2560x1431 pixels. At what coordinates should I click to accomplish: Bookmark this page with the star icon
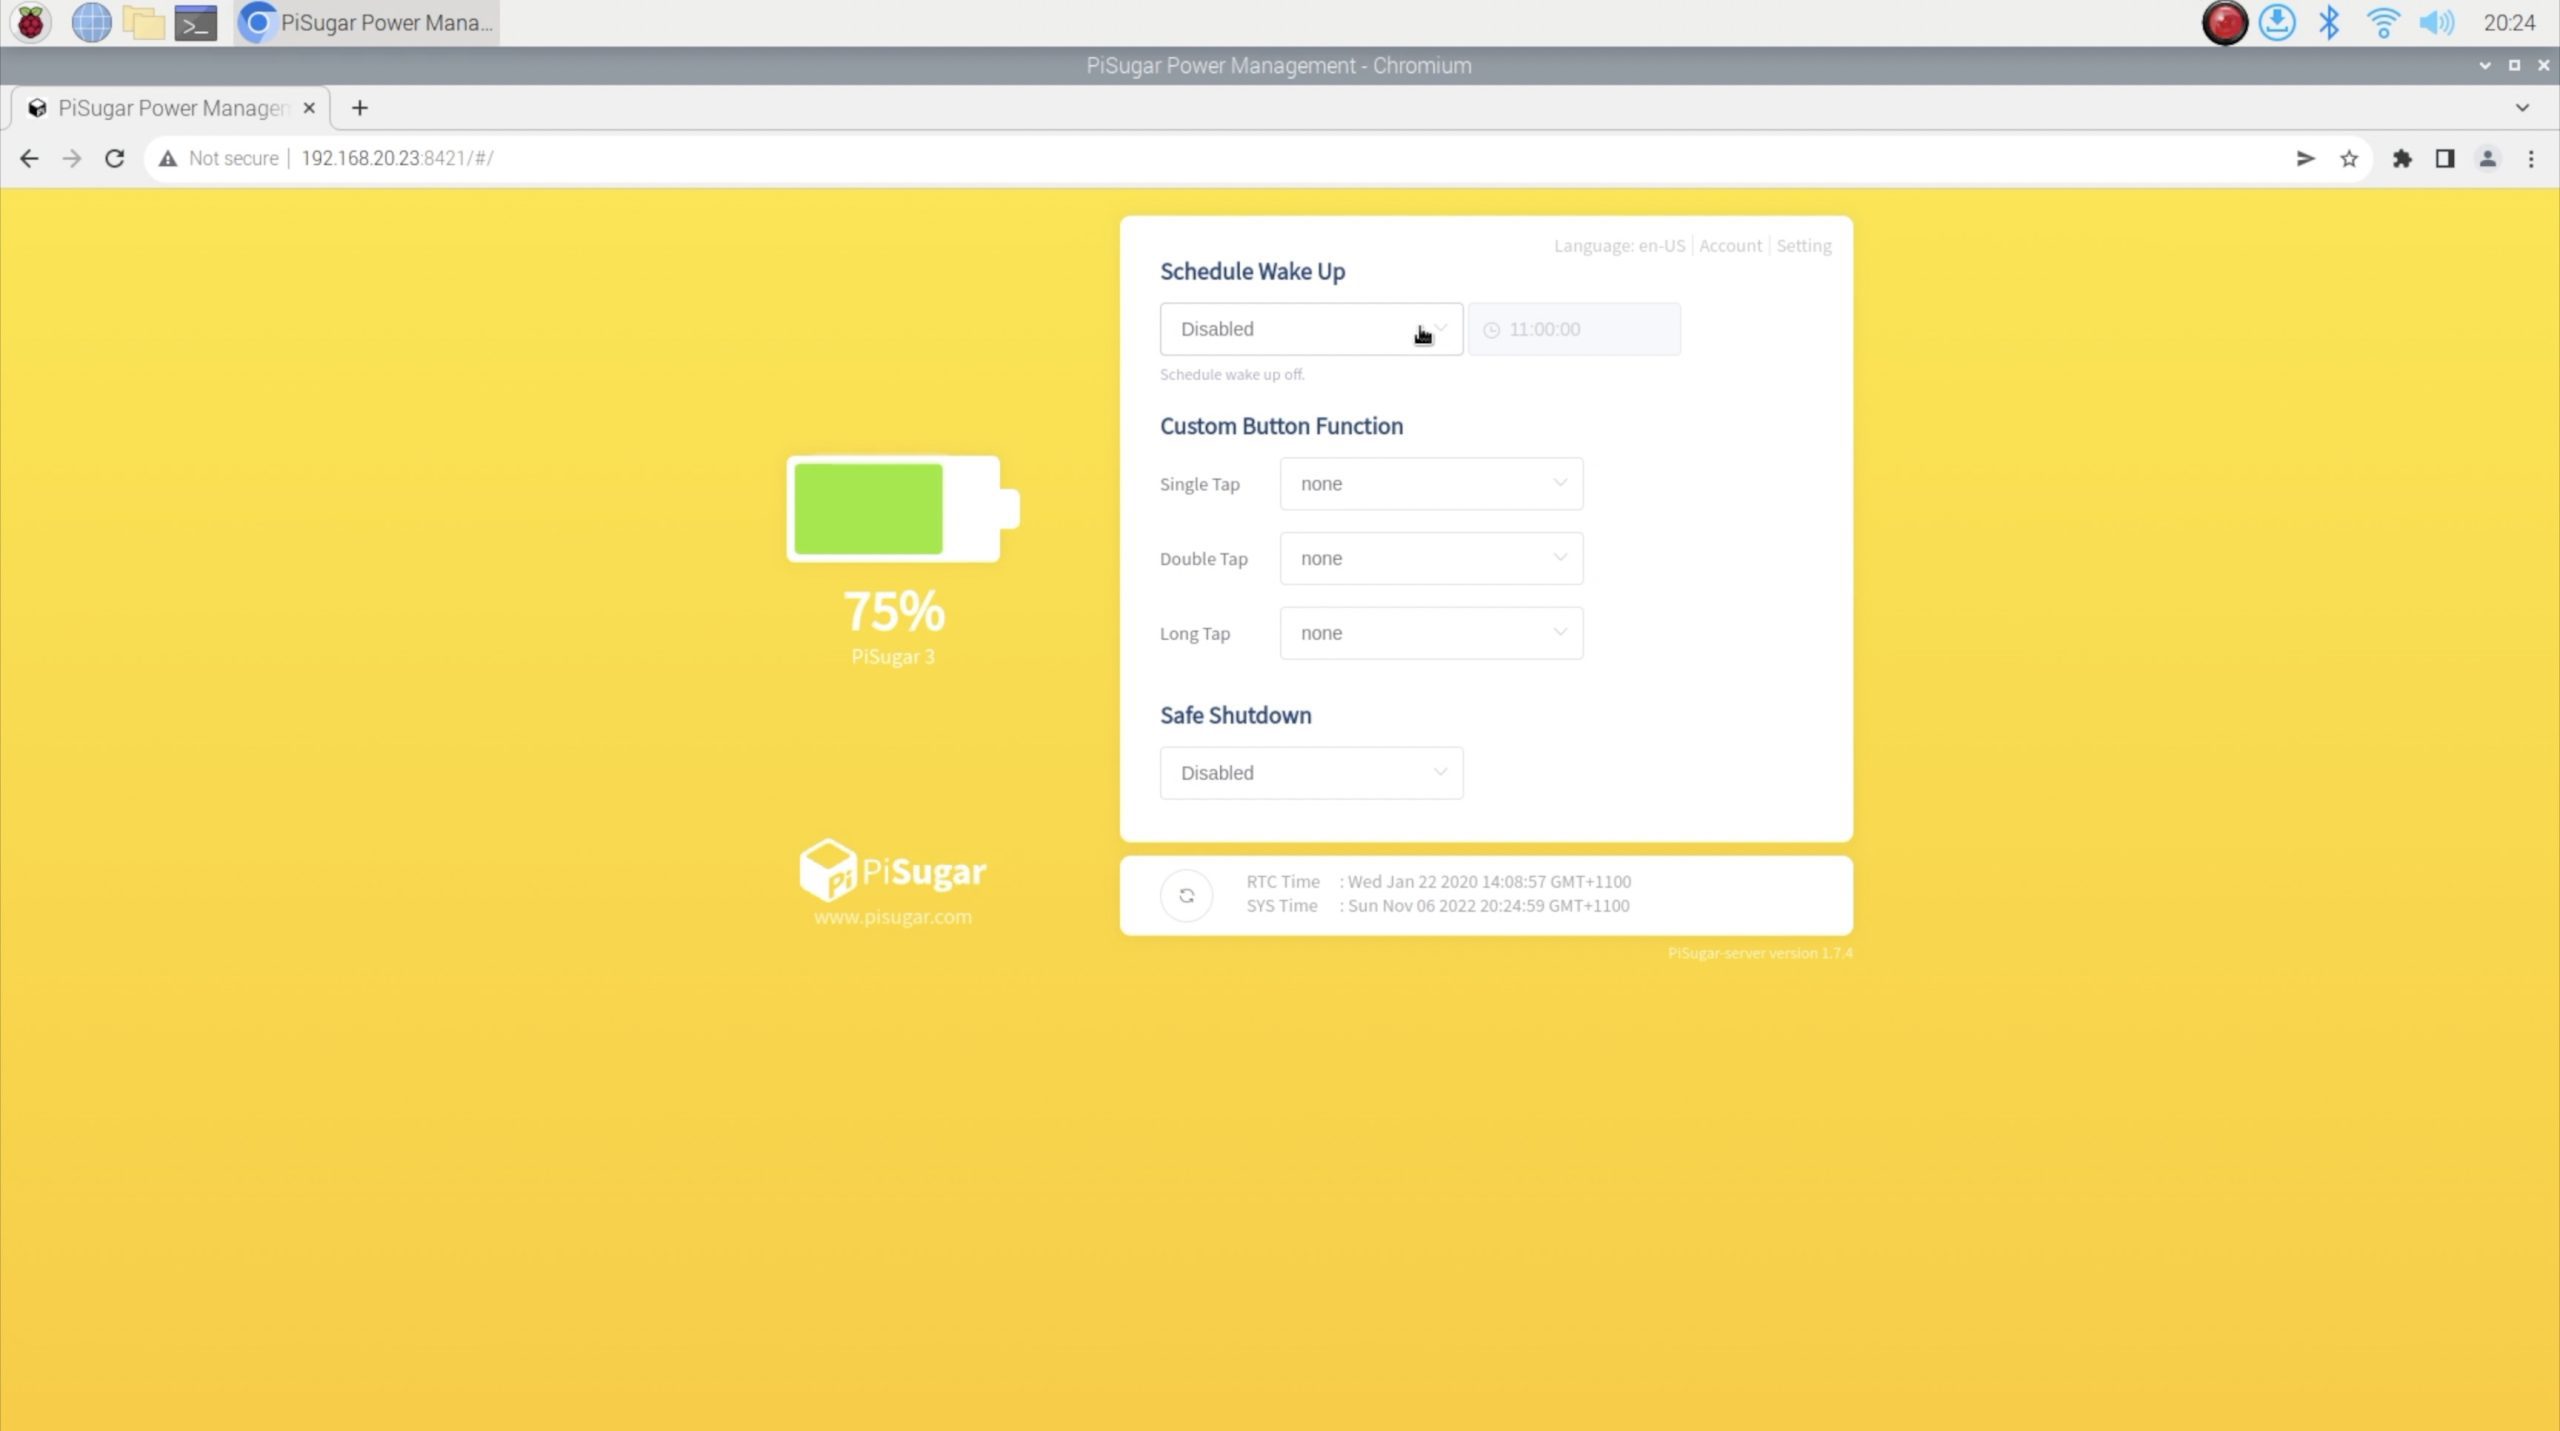(x=2349, y=158)
